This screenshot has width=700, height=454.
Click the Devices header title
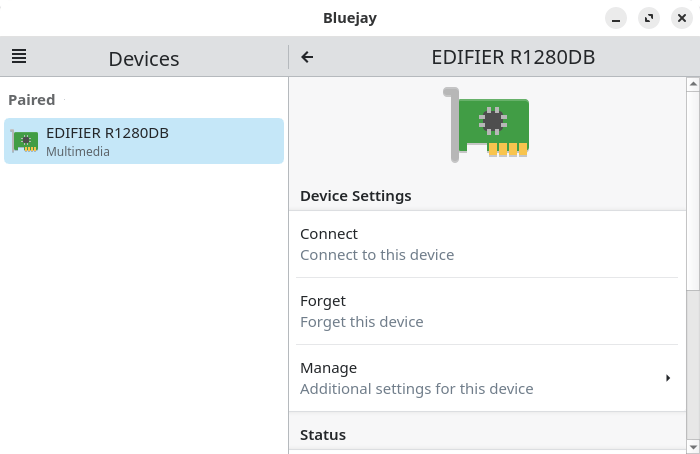click(x=144, y=59)
